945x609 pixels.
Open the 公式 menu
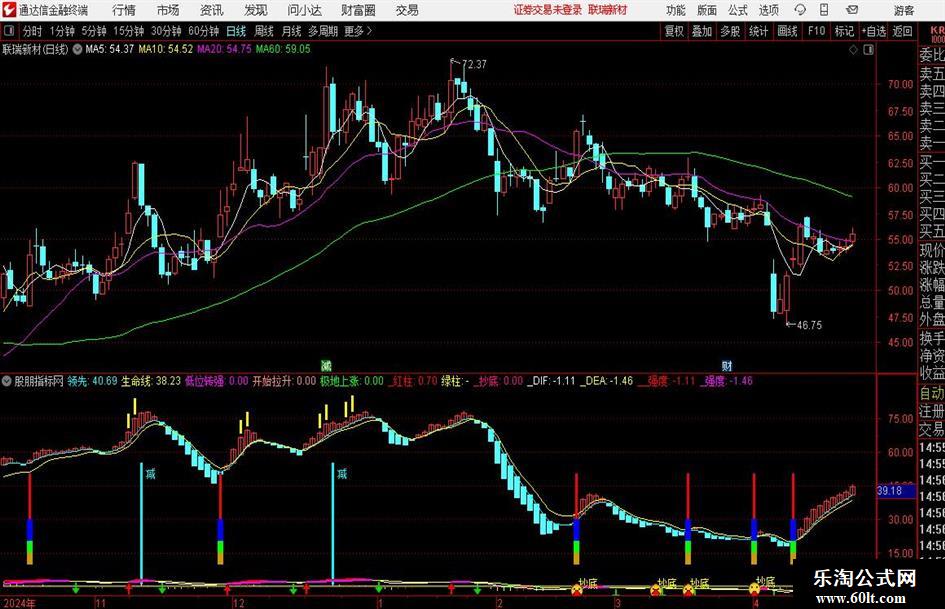(738, 10)
